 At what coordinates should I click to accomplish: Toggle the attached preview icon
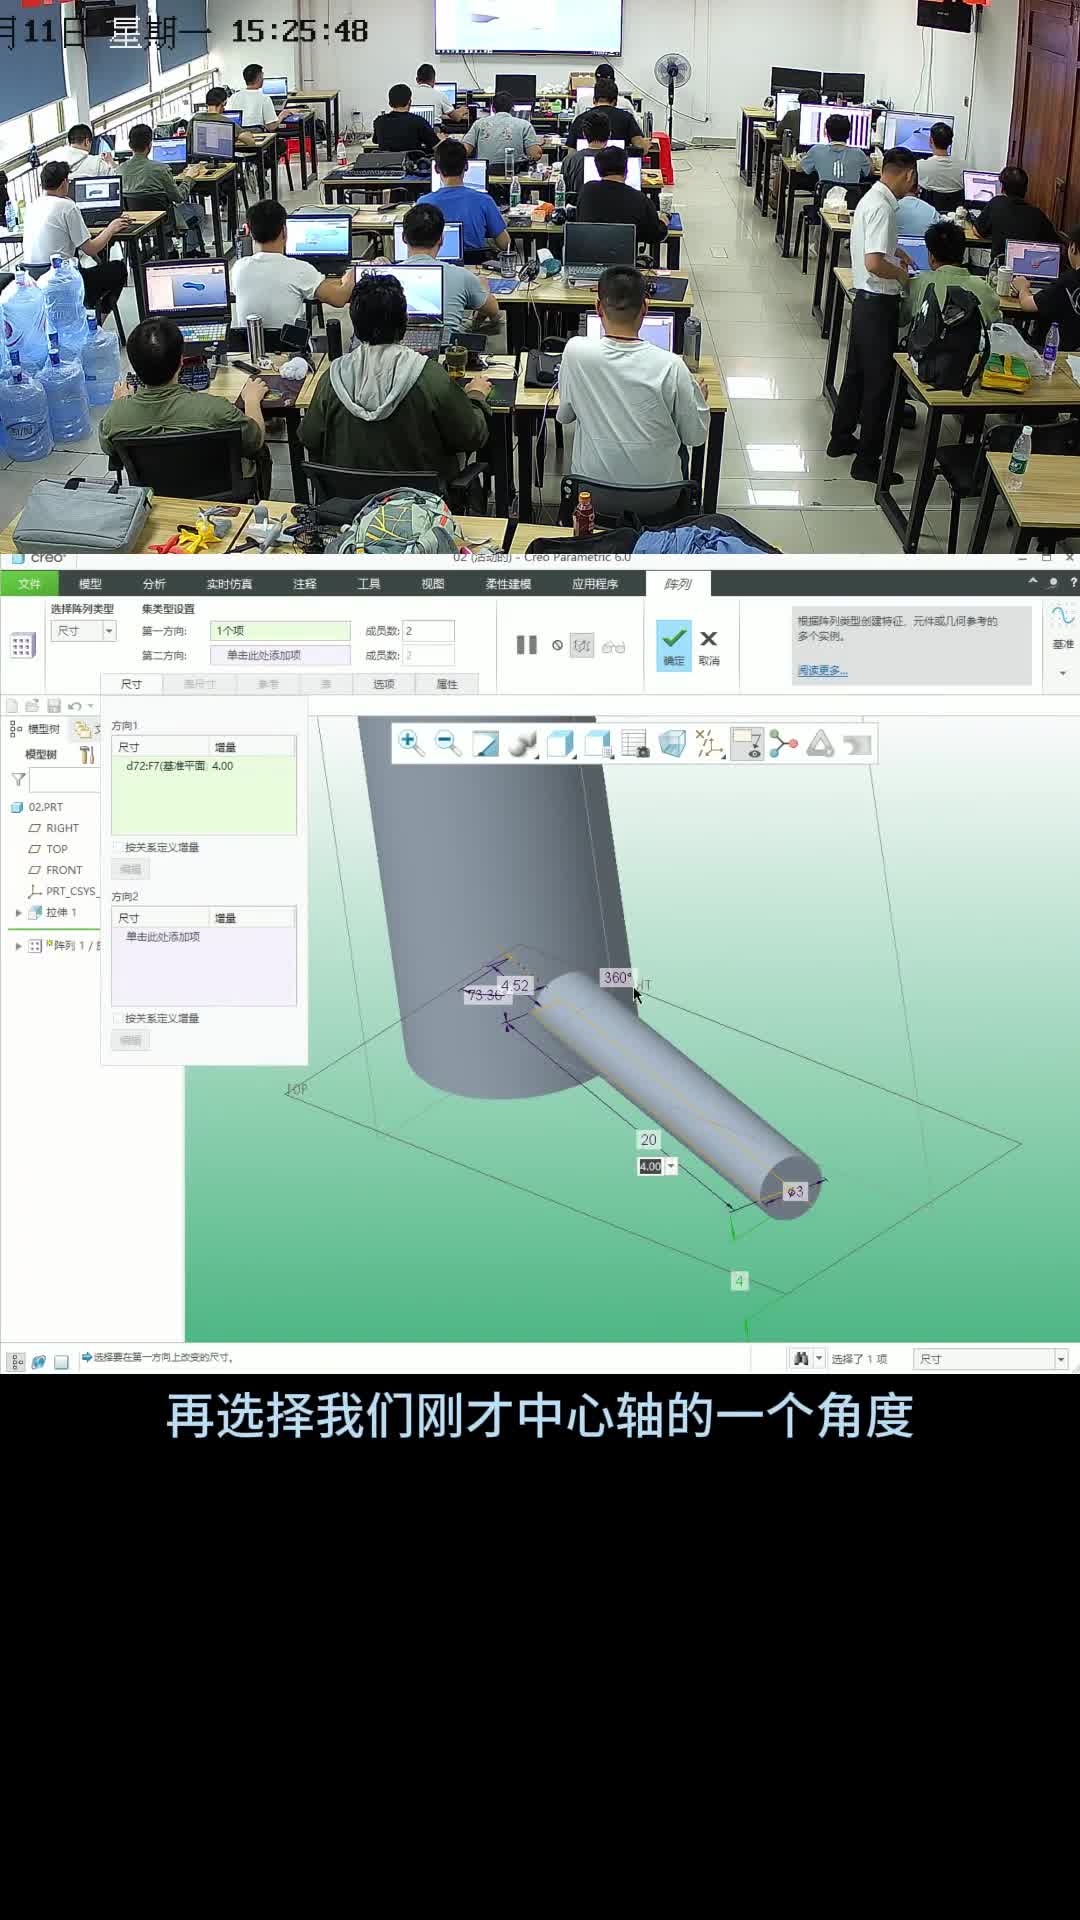coord(582,645)
